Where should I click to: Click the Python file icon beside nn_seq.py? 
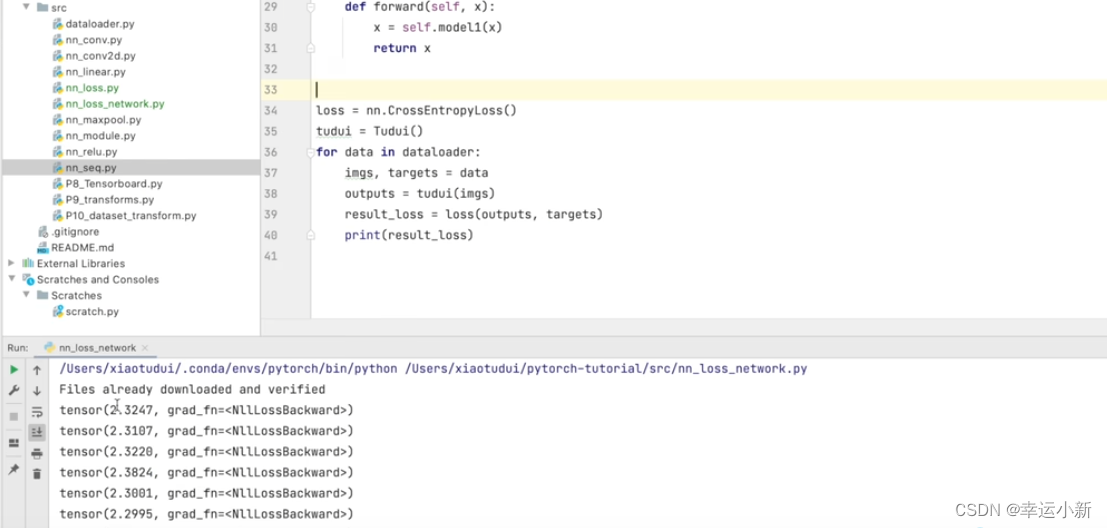tap(58, 167)
